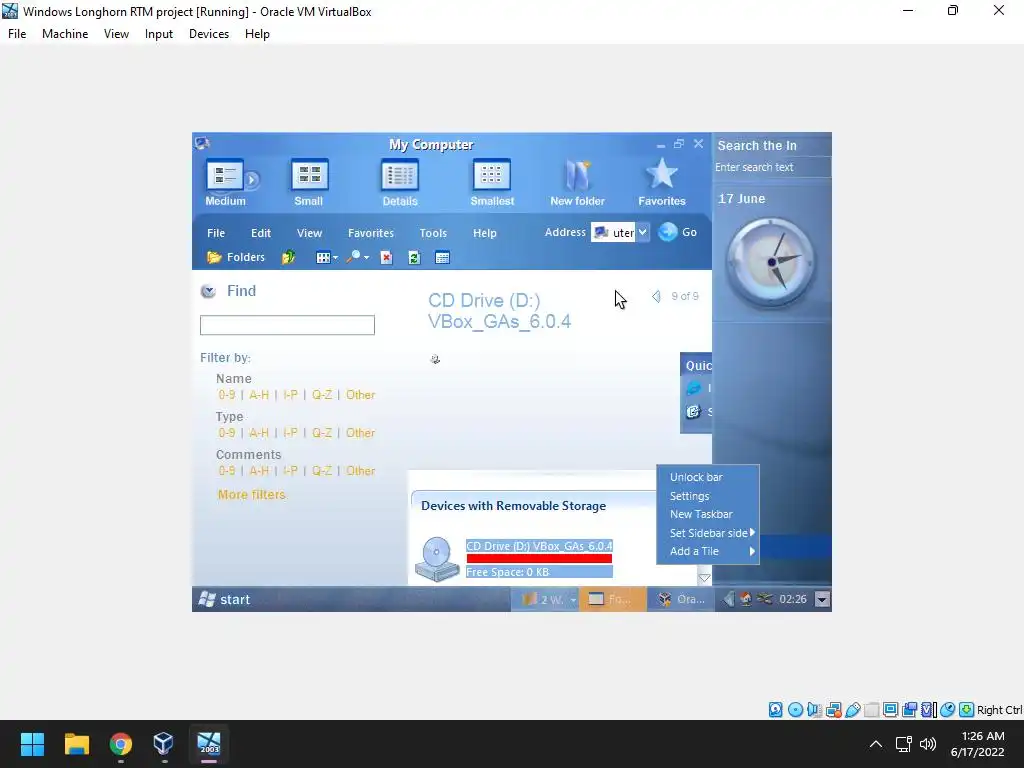This screenshot has height=768, width=1024.
Task: Expand the Add a Tile submenu
Action: coord(708,551)
